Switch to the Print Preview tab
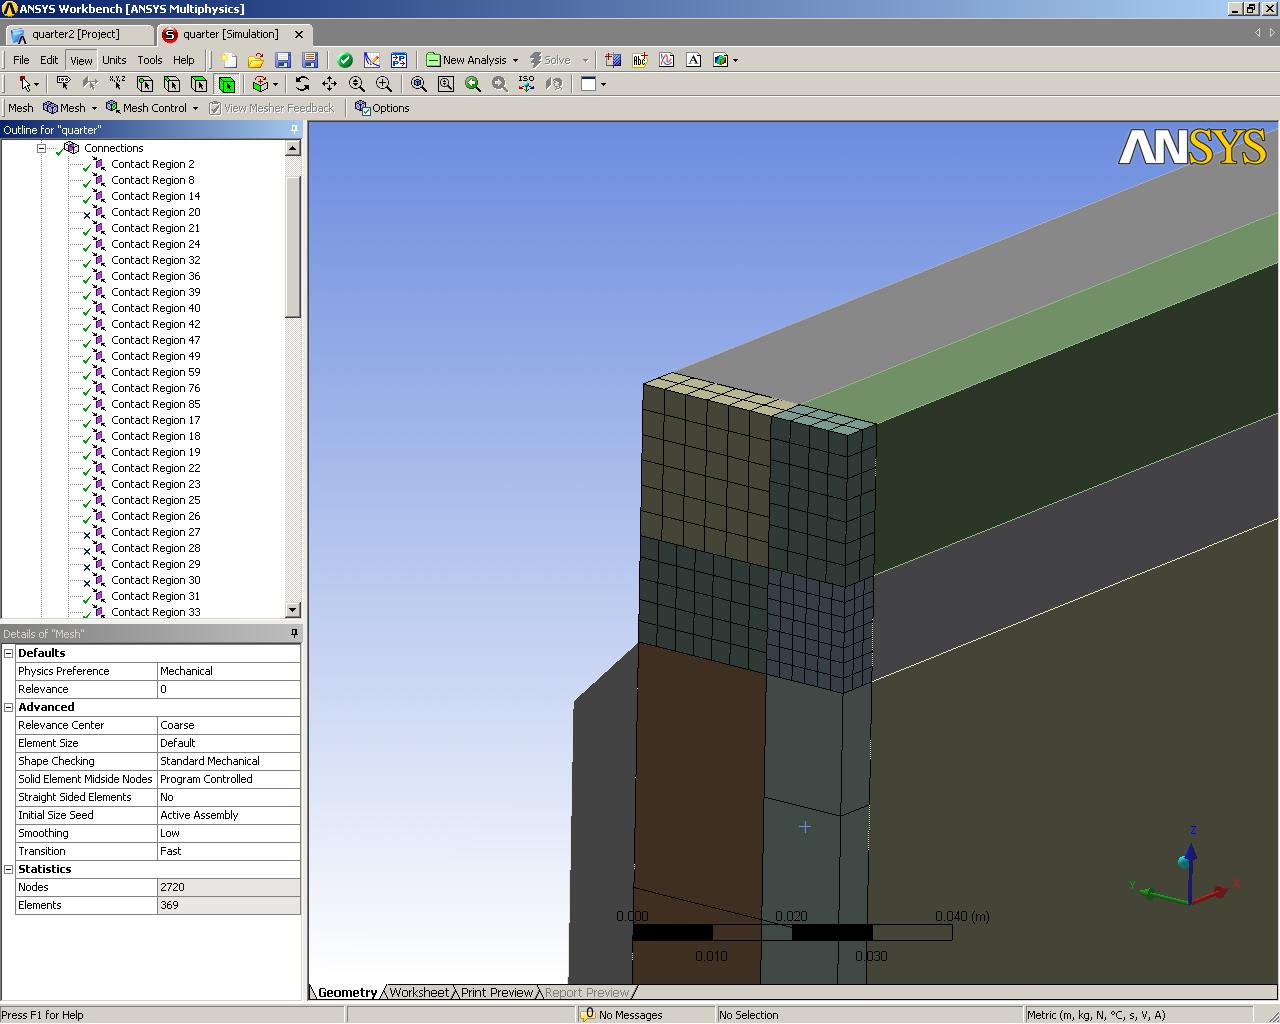1280x1024 pixels. [x=497, y=993]
